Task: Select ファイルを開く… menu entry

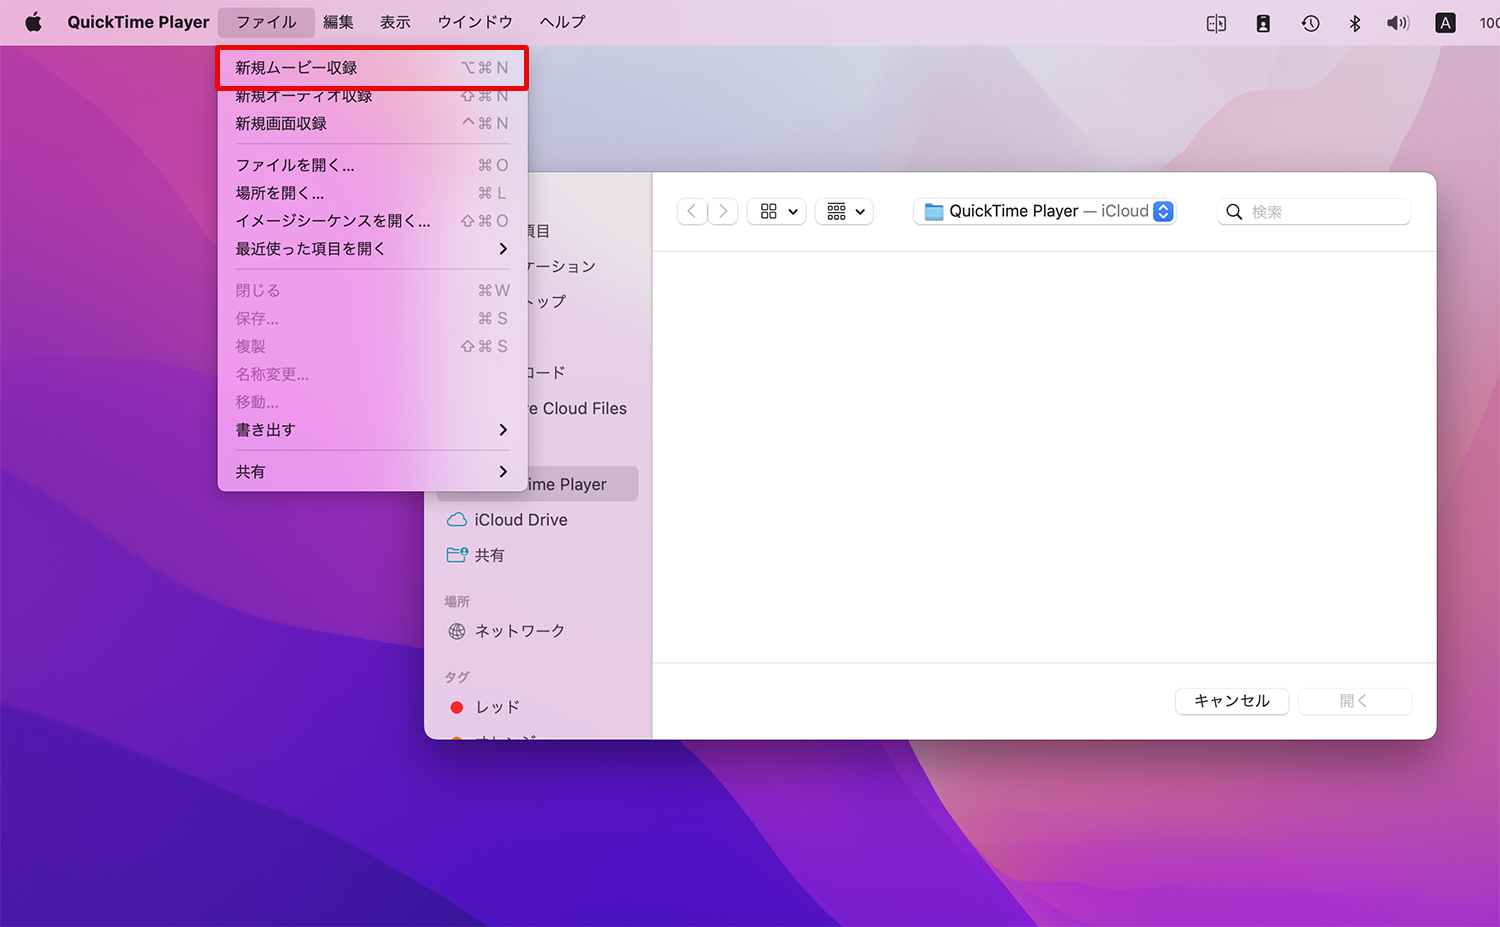Action: [x=372, y=165]
